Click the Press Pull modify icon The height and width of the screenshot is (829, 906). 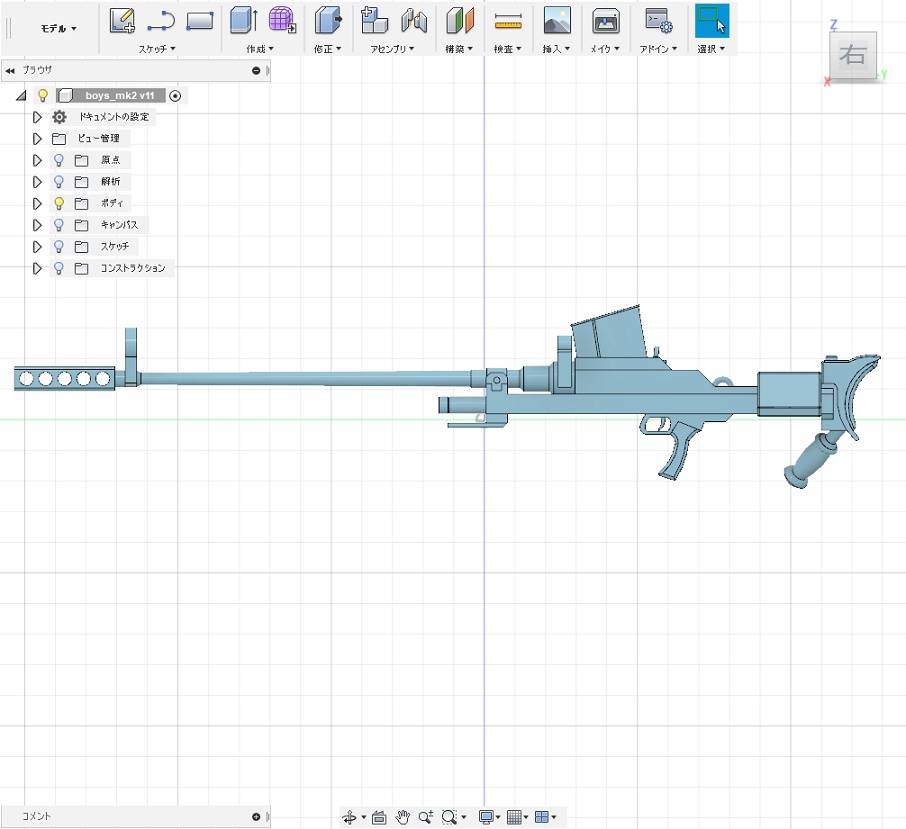coord(327,19)
